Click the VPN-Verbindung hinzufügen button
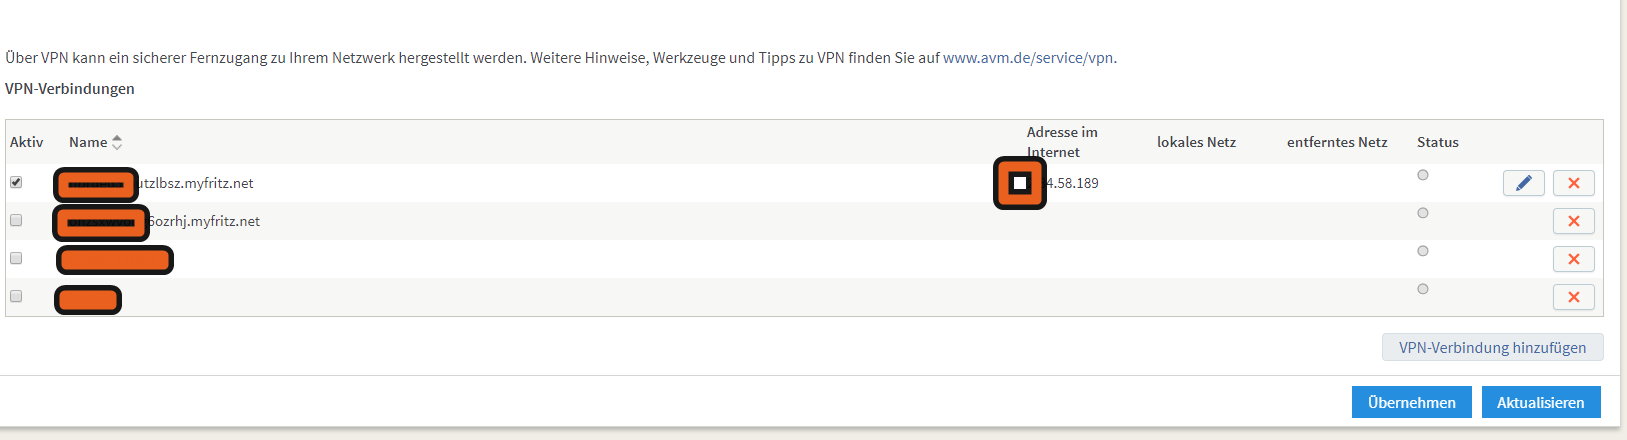1627x440 pixels. [x=1492, y=347]
